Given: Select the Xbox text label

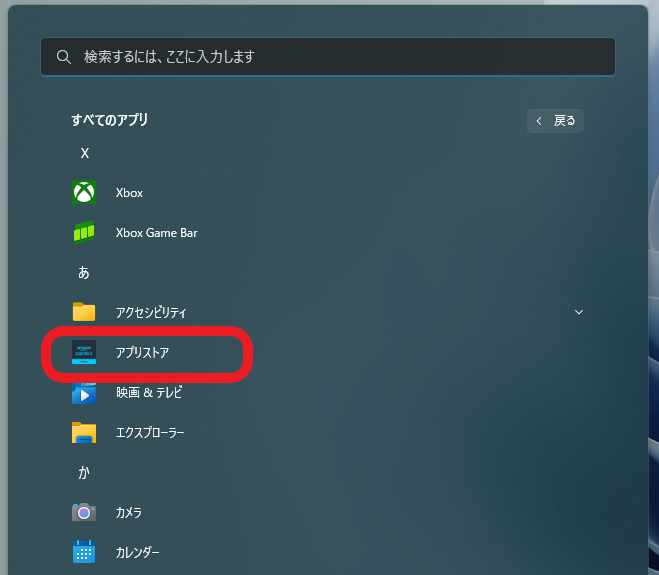Looking at the screenshot, I should click(x=129, y=193).
